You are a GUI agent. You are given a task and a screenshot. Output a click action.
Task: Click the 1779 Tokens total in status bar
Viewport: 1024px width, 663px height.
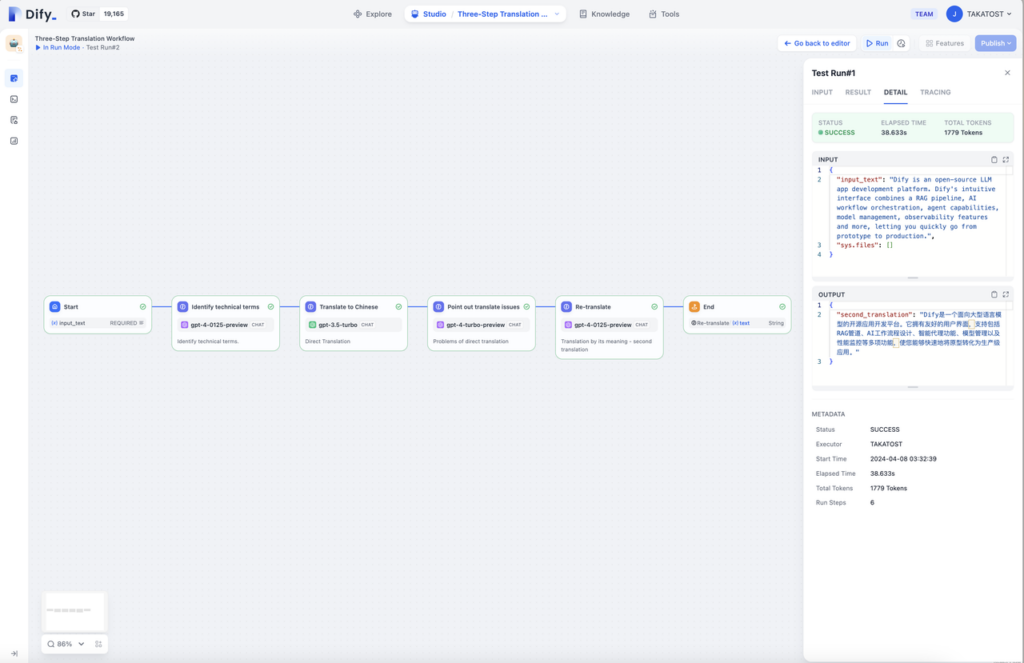[x=963, y=133]
